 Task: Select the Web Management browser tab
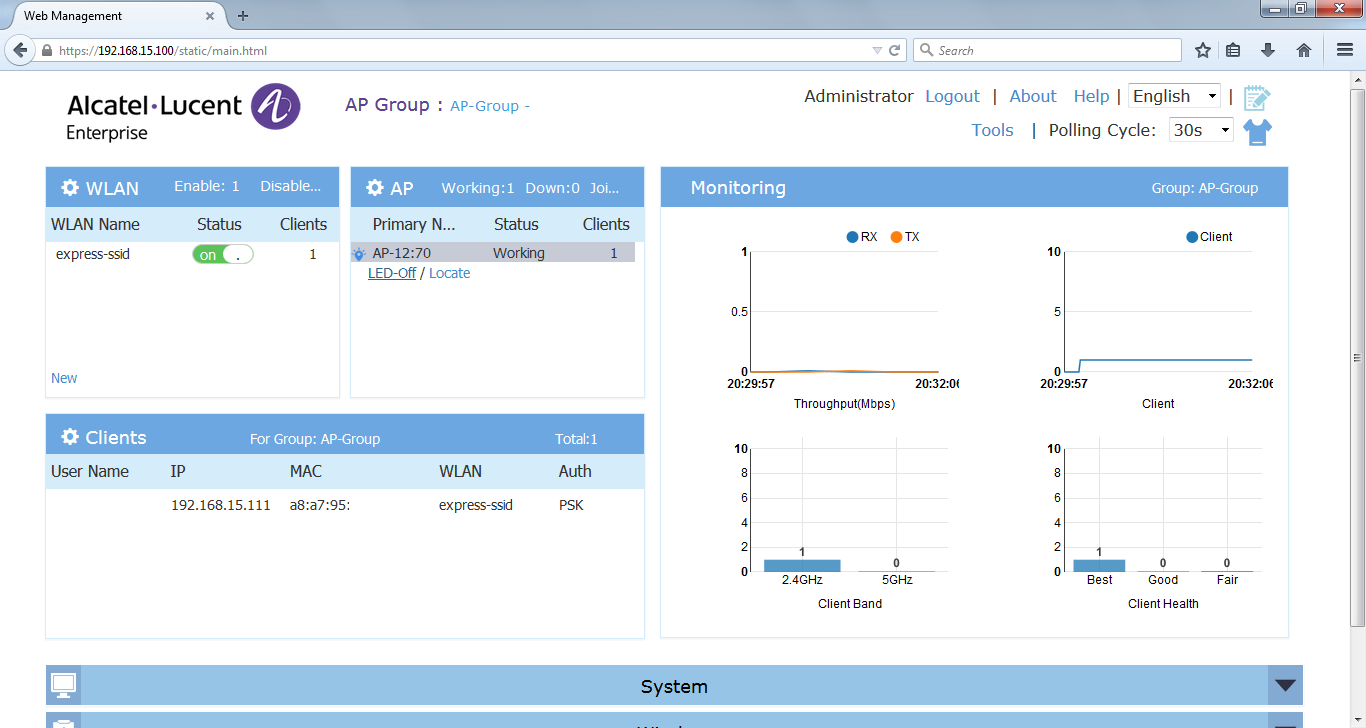tap(110, 16)
